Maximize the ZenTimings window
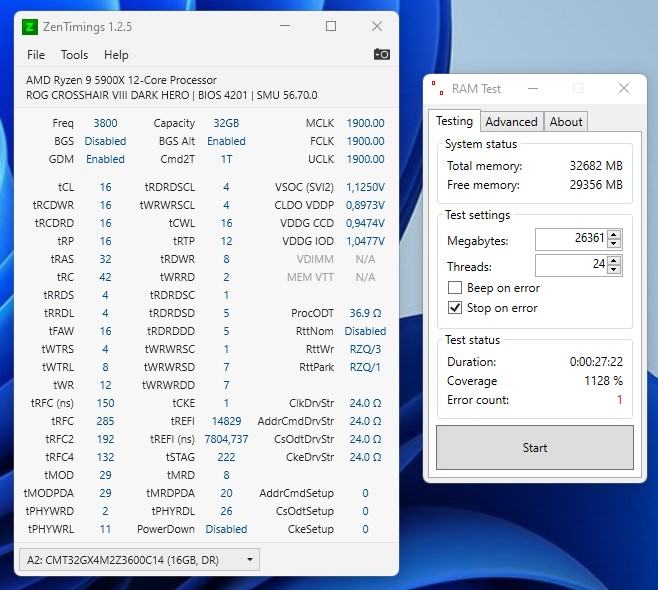 tap(331, 26)
